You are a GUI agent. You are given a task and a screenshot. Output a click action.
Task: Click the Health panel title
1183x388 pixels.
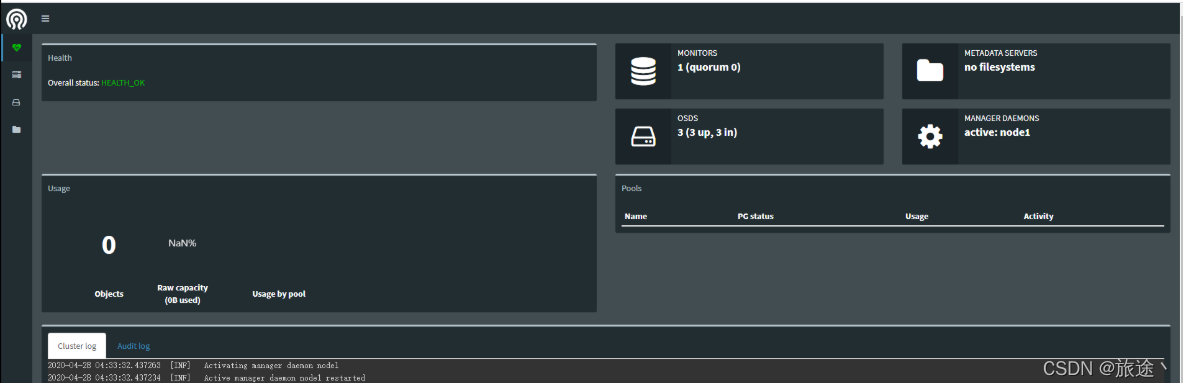[60, 57]
